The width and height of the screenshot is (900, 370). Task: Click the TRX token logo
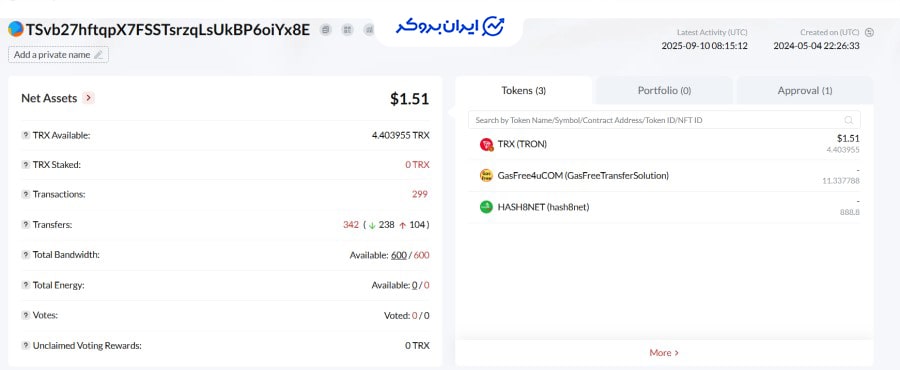pyautogui.click(x=486, y=145)
